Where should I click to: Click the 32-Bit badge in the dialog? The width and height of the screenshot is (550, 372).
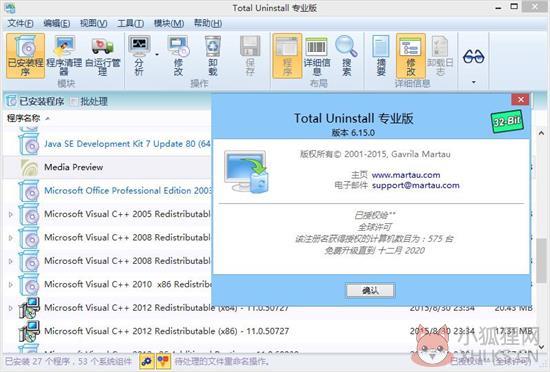(507, 121)
